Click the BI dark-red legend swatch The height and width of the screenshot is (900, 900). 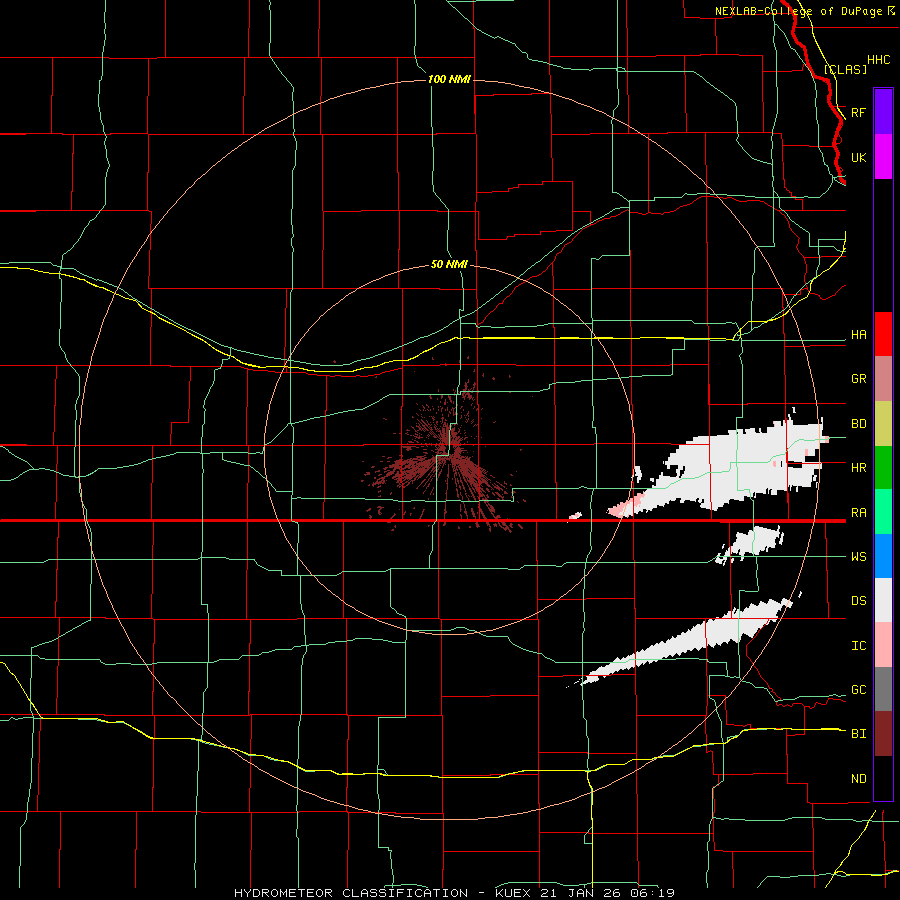click(883, 734)
